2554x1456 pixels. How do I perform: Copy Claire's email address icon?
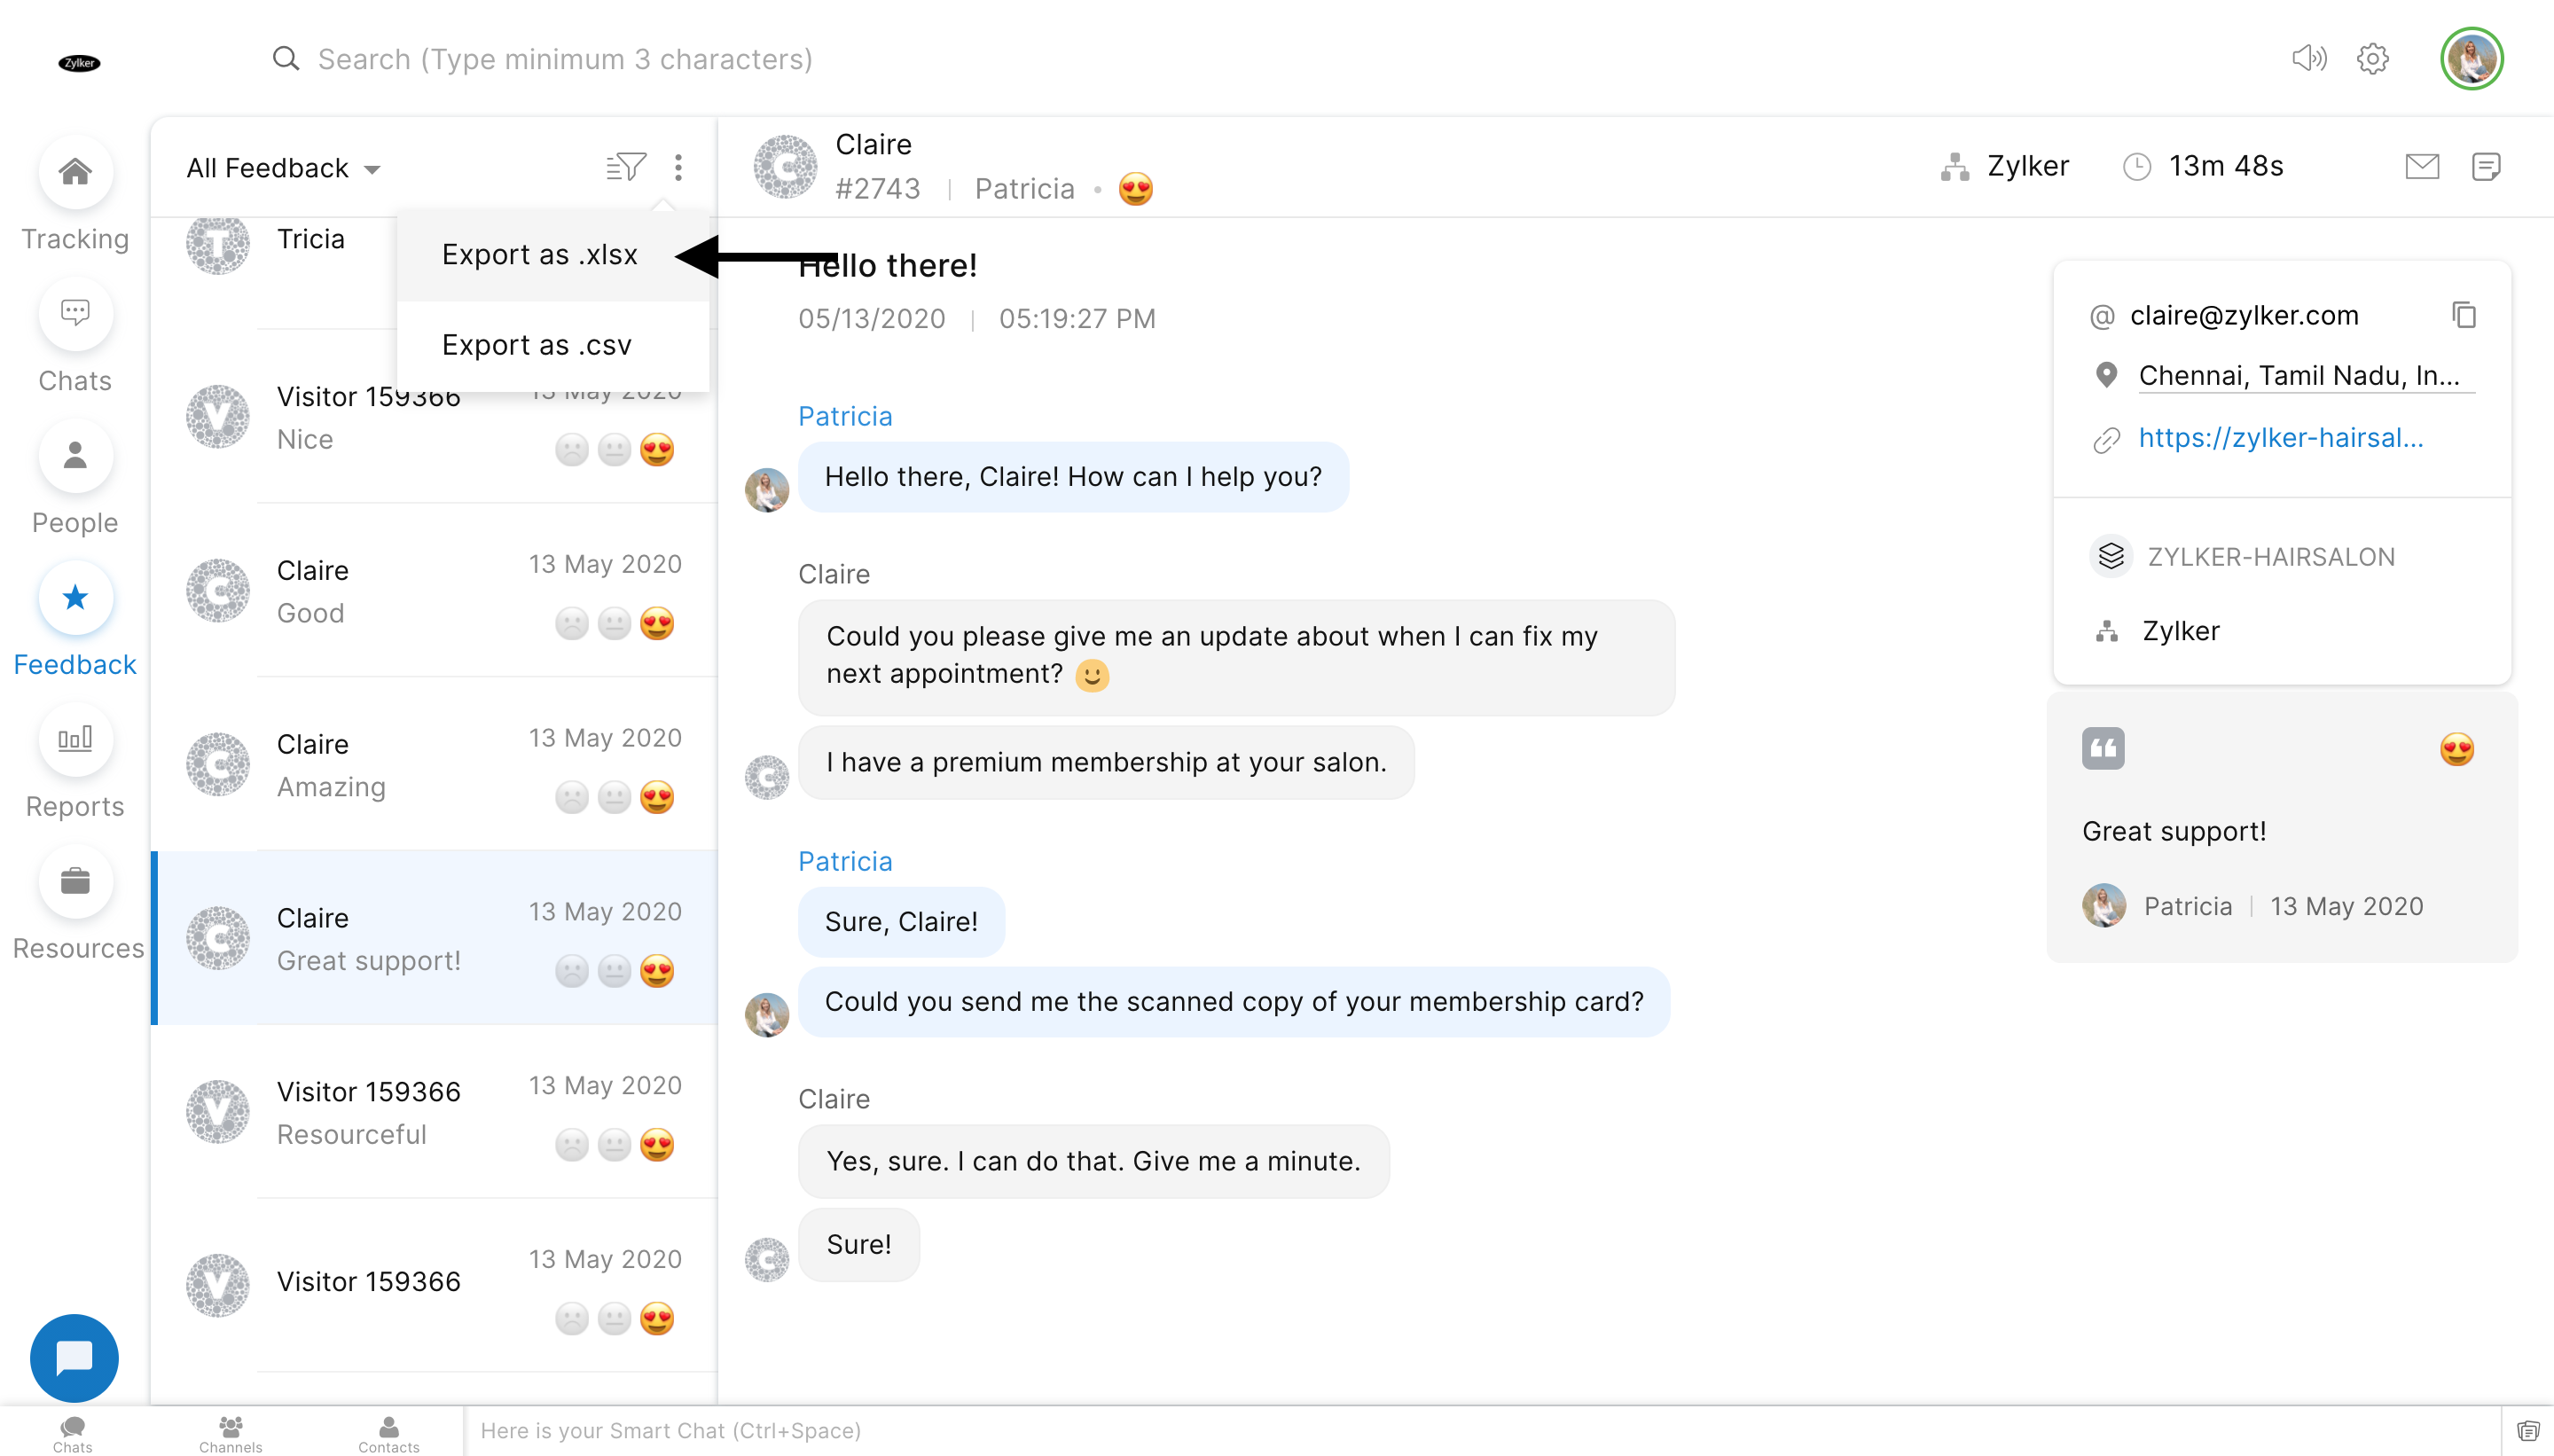click(x=2464, y=315)
